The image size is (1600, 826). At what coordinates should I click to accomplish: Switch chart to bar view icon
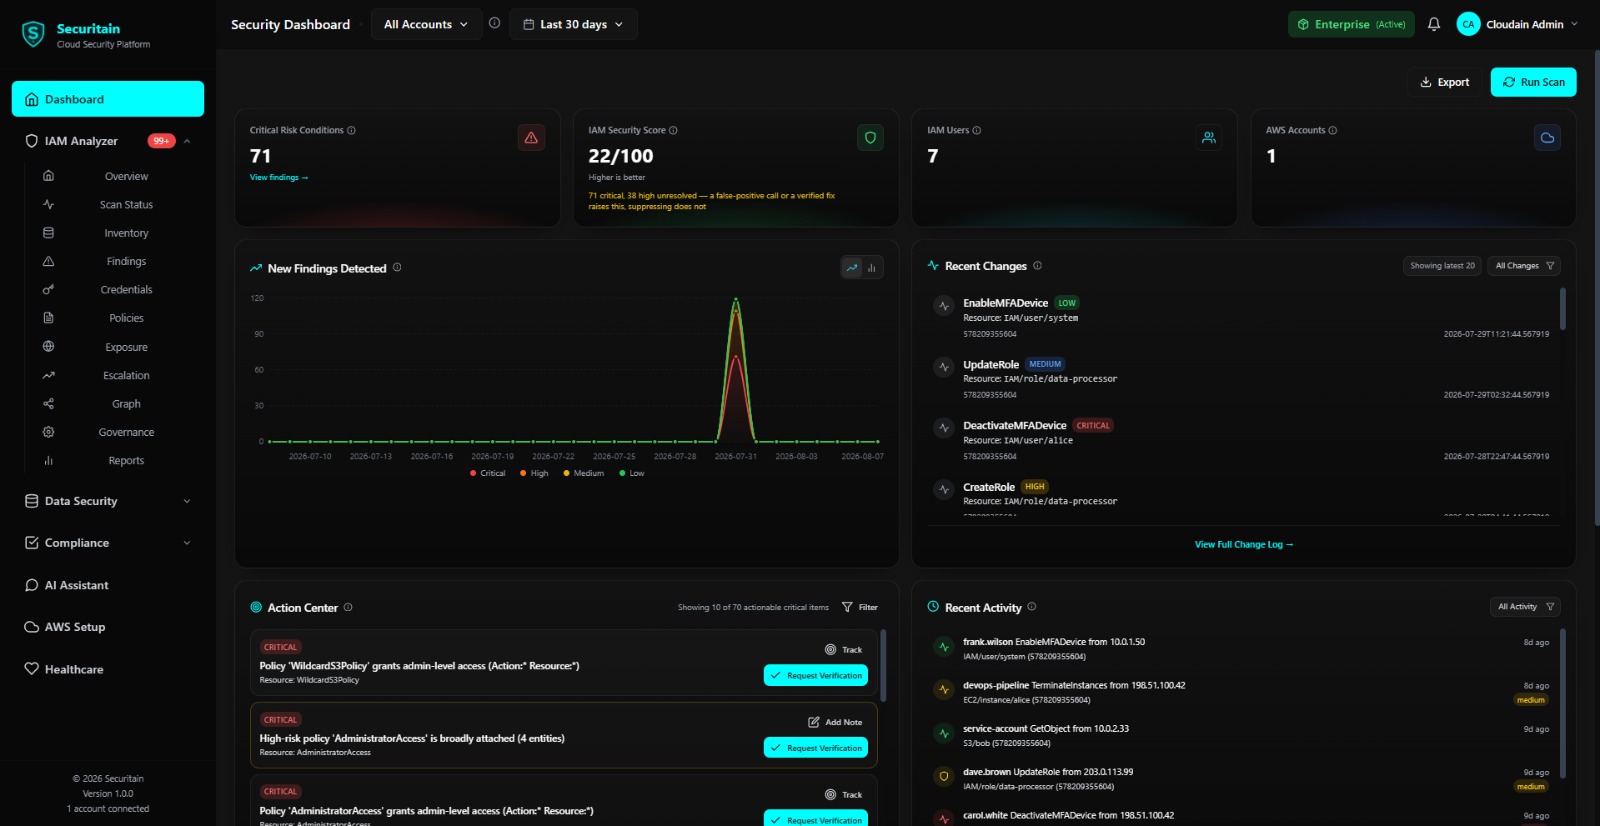coord(872,267)
